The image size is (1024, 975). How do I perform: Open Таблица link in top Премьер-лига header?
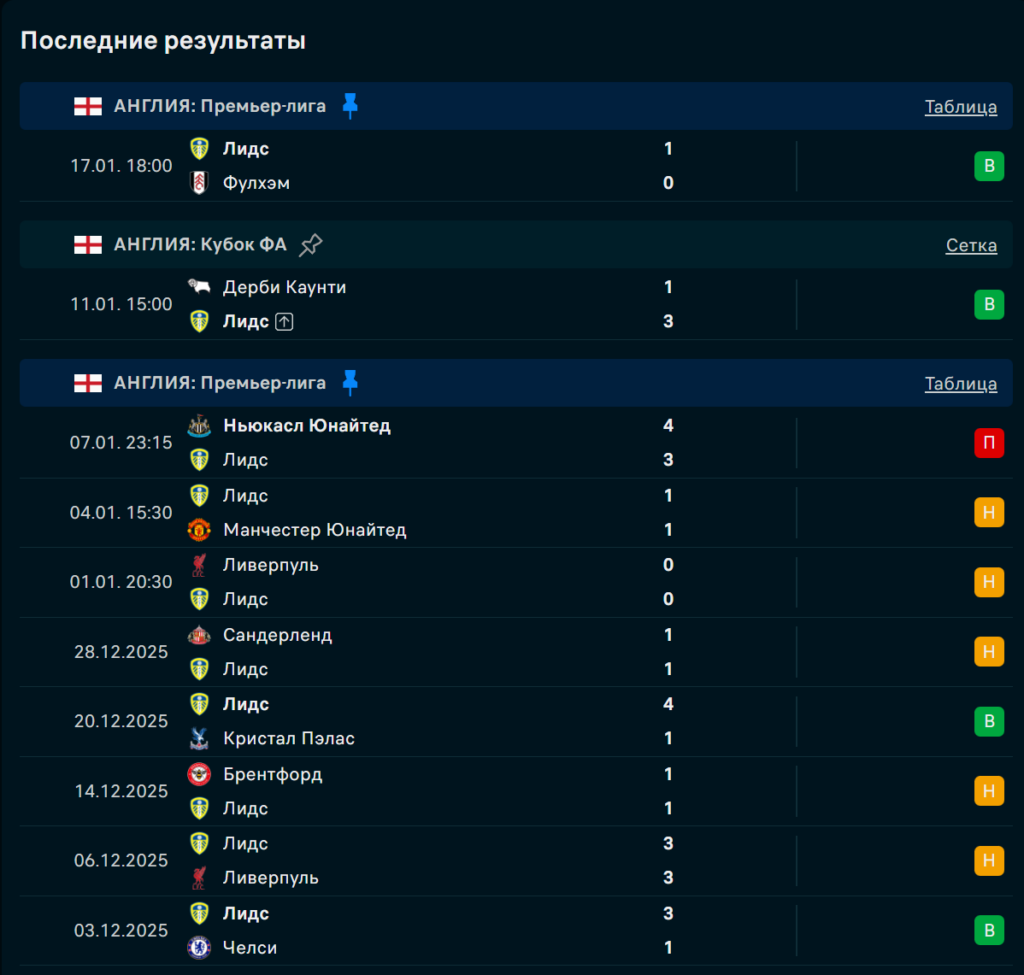(960, 107)
